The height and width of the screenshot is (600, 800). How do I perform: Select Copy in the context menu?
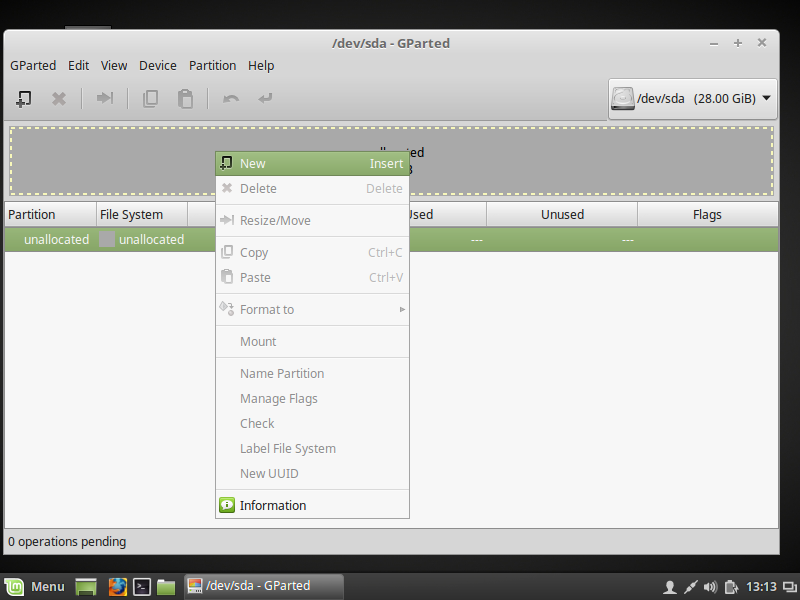point(312,253)
